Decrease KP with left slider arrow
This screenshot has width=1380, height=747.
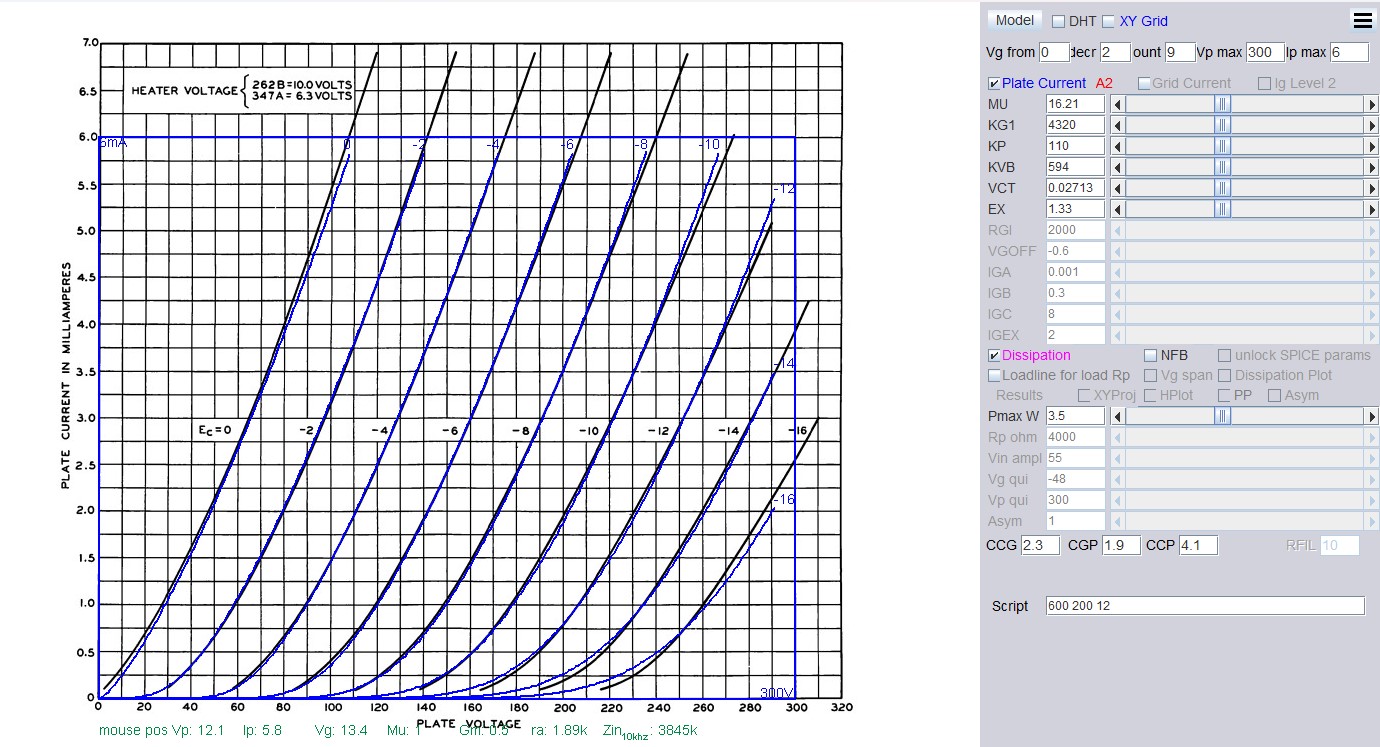[x=1118, y=146]
